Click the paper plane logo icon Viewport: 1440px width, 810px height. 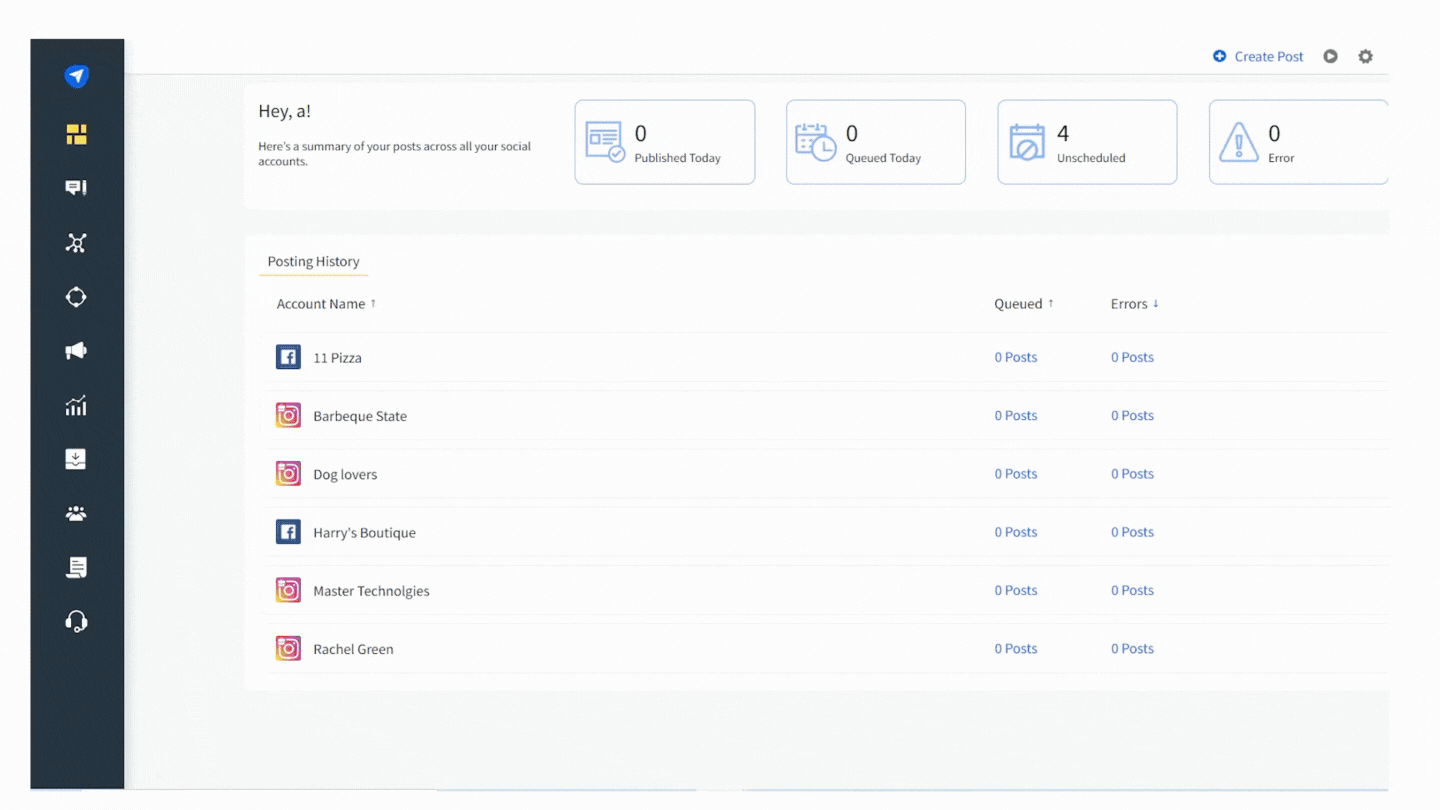77,77
